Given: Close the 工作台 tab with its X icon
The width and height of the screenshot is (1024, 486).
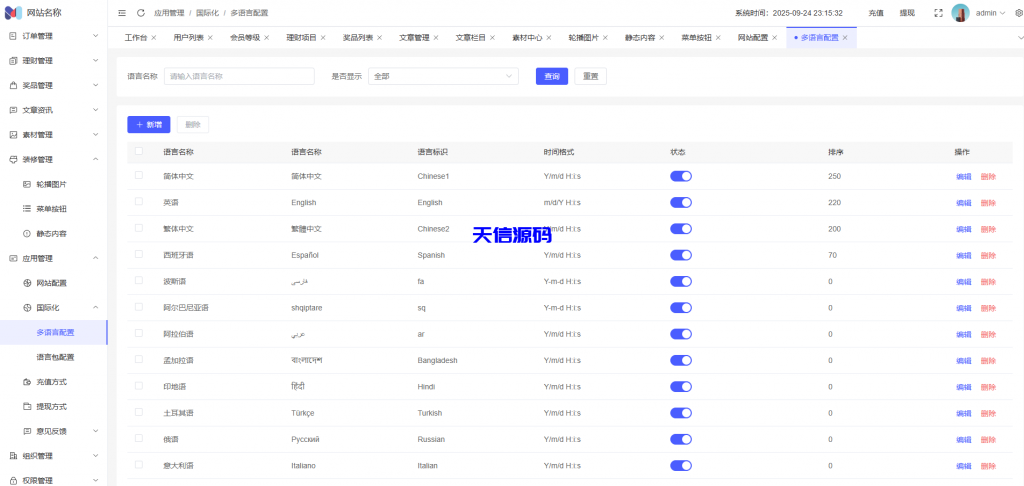Looking at the screenshot, I should (154, 37).
